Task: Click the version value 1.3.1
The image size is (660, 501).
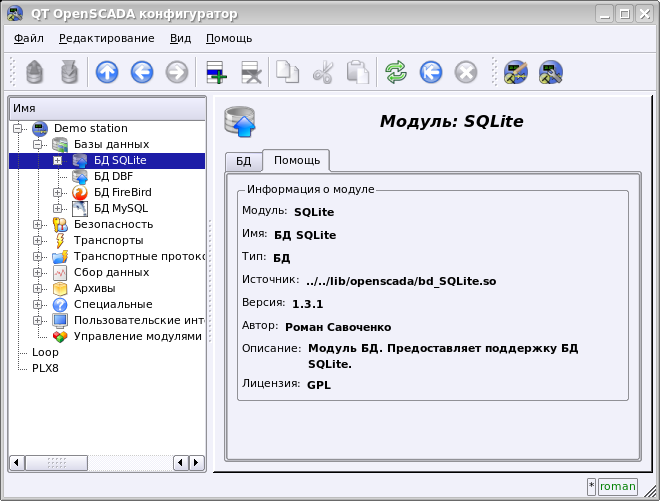Action: click(307, 304)
